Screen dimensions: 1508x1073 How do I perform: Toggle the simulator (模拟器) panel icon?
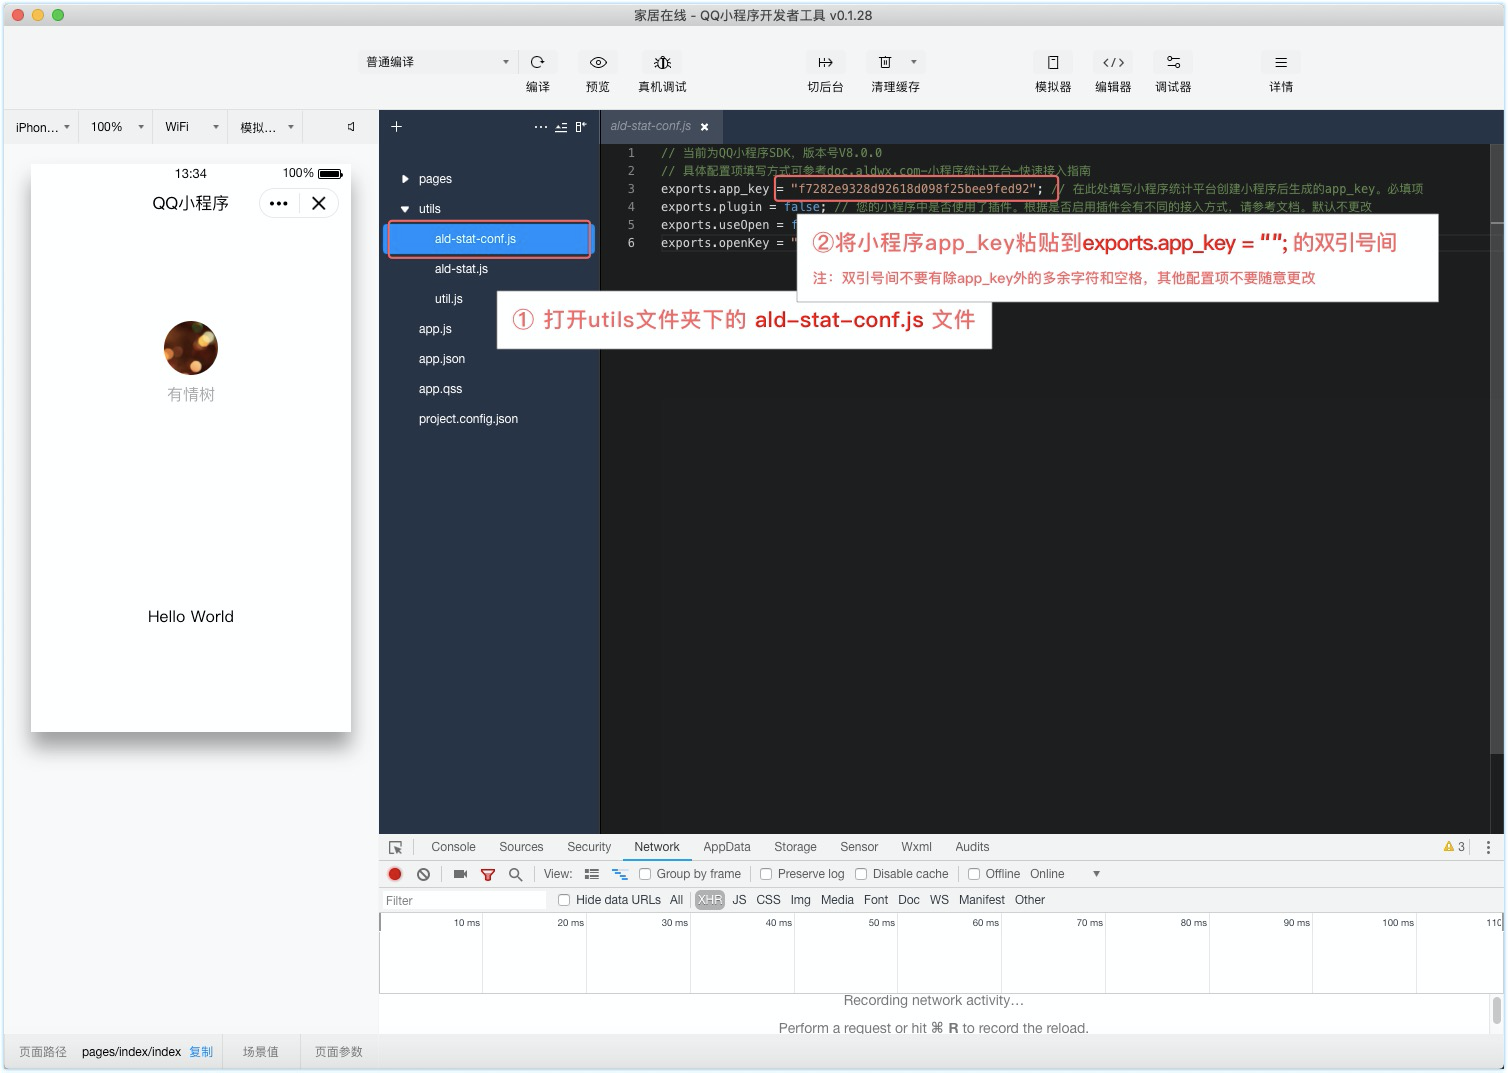(x=1053, y=62)
